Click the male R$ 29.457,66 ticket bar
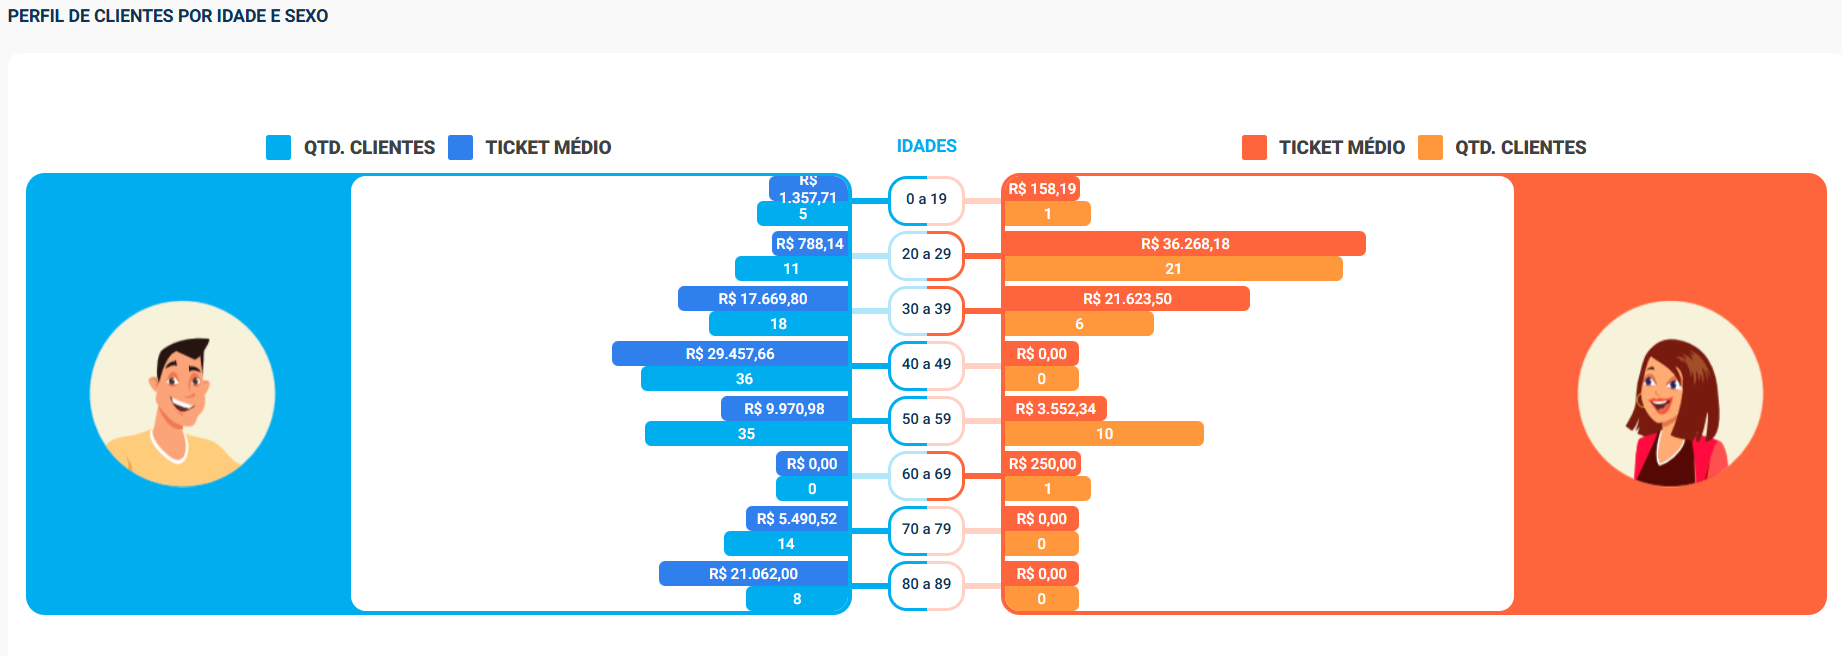 click(730, 354)
